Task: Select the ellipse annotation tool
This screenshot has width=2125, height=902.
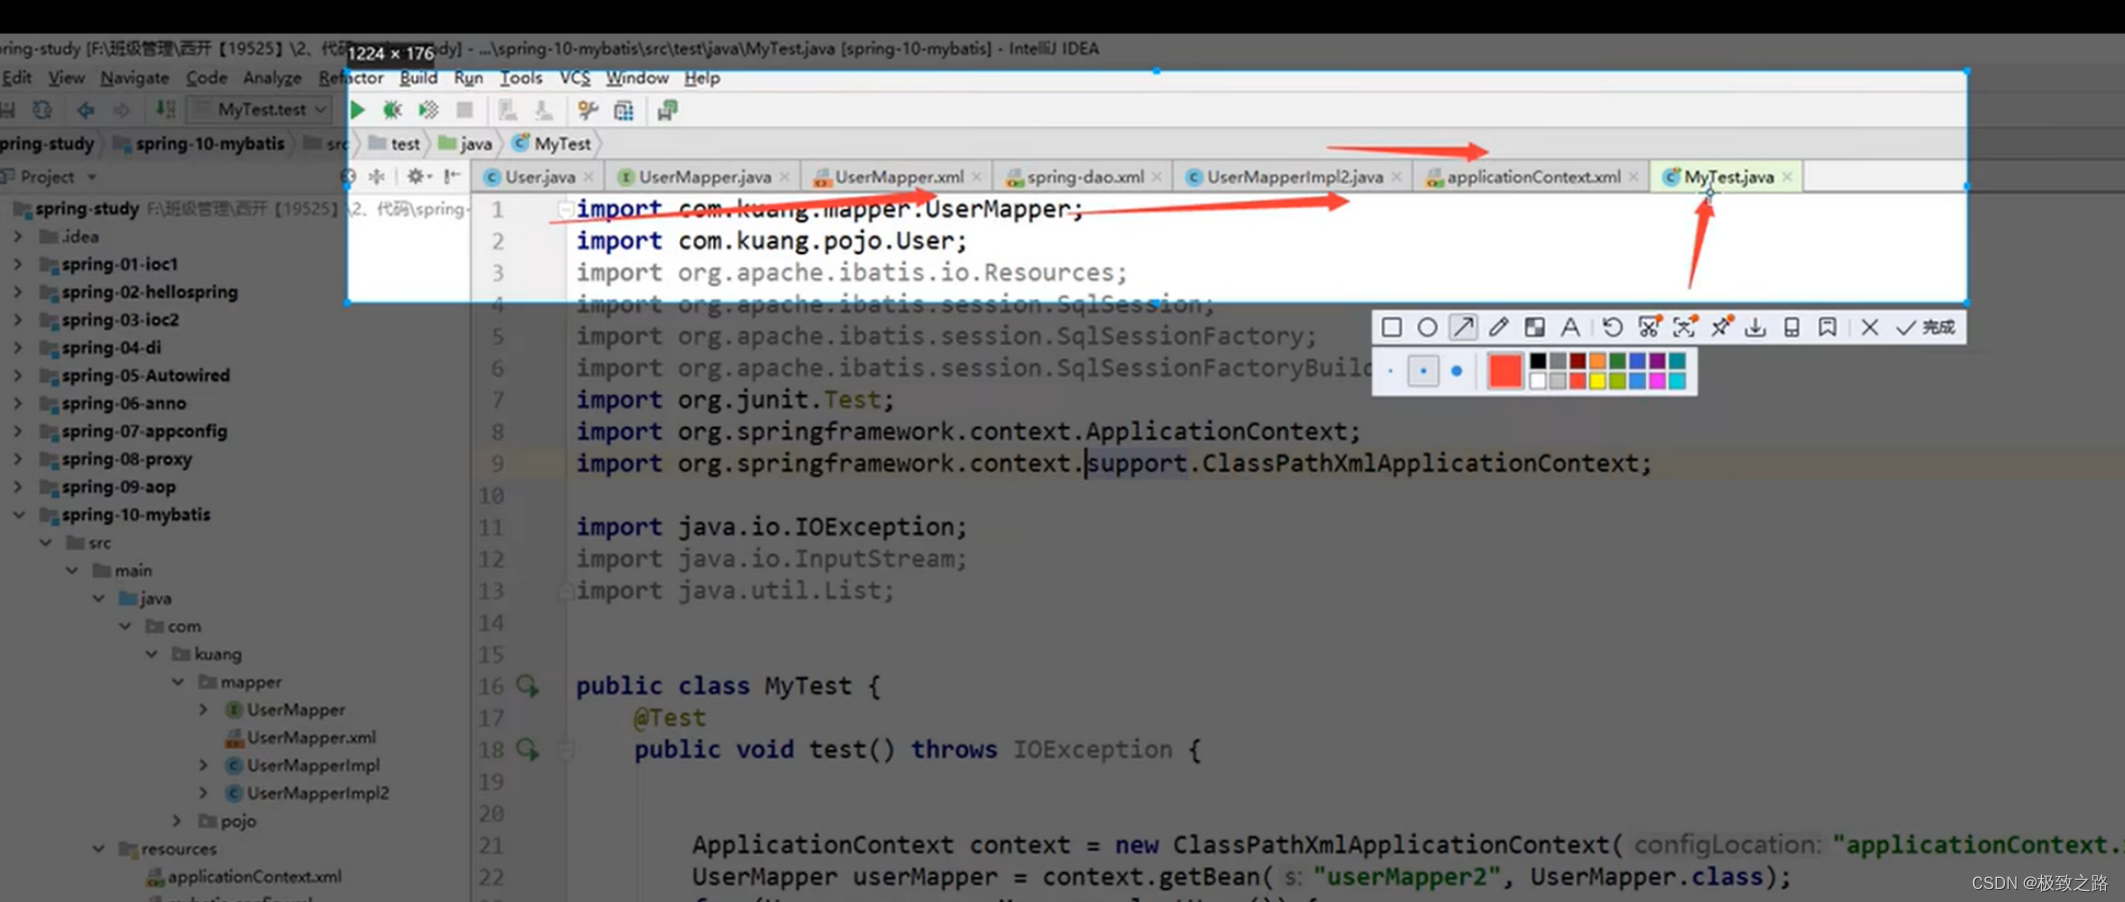Action: [1427, 327]
